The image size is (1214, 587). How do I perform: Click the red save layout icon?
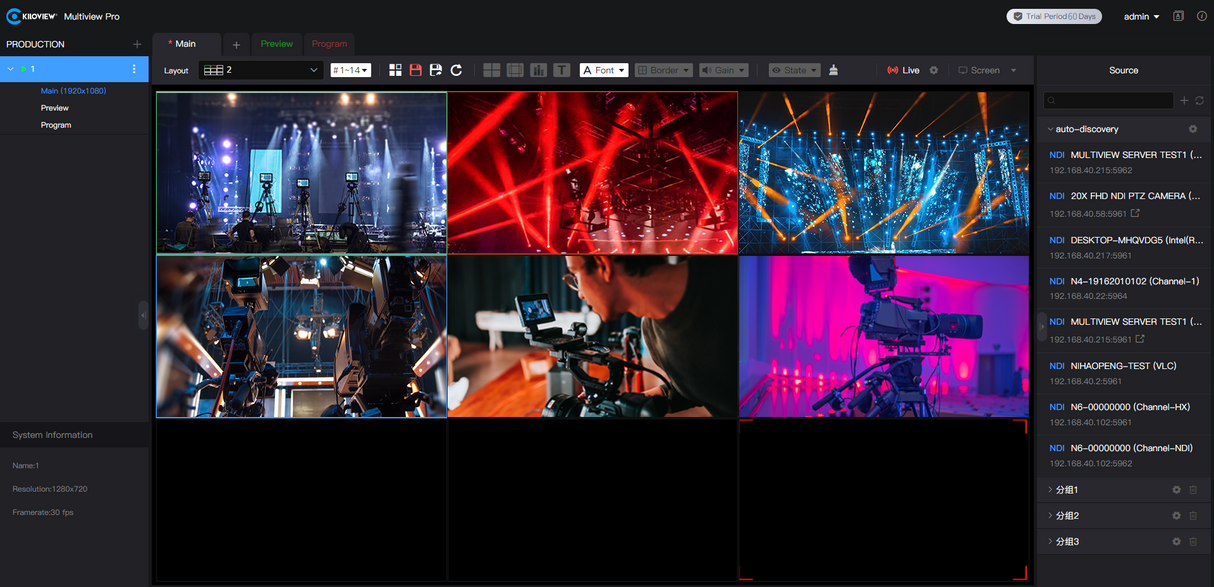click(x=416, y=70)
